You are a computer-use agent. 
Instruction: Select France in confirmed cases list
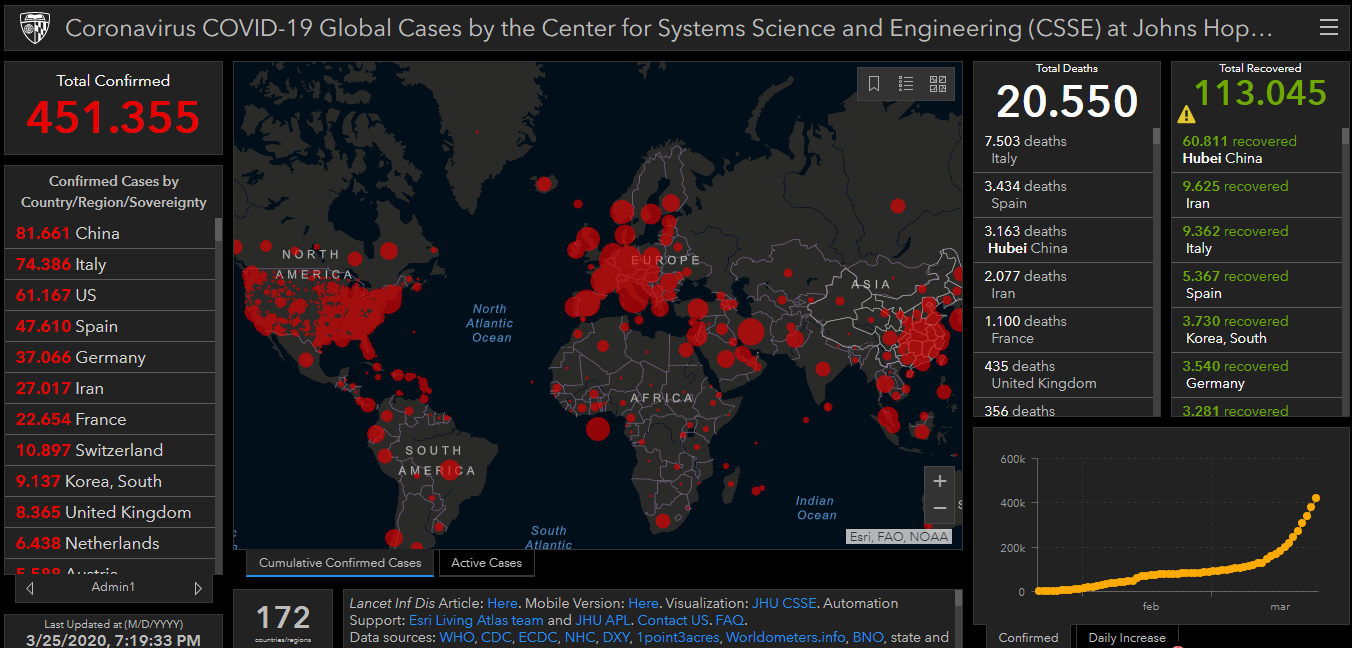110,419
